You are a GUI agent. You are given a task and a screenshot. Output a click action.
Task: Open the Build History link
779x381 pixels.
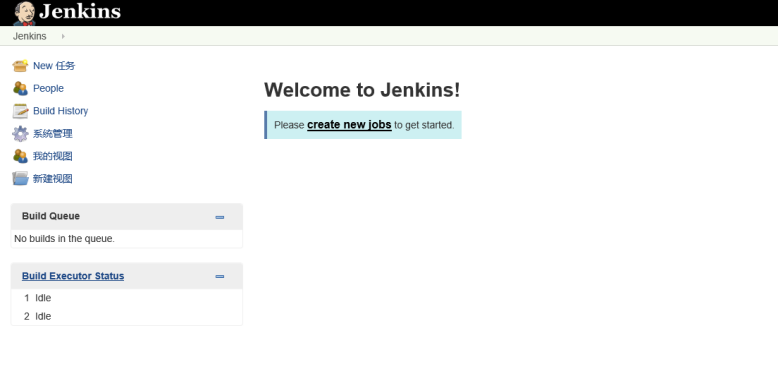click(x=61, y=111)
